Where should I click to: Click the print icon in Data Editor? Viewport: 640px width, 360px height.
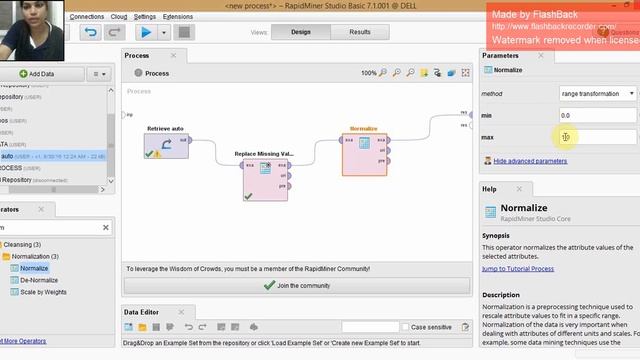pos(254,327)
